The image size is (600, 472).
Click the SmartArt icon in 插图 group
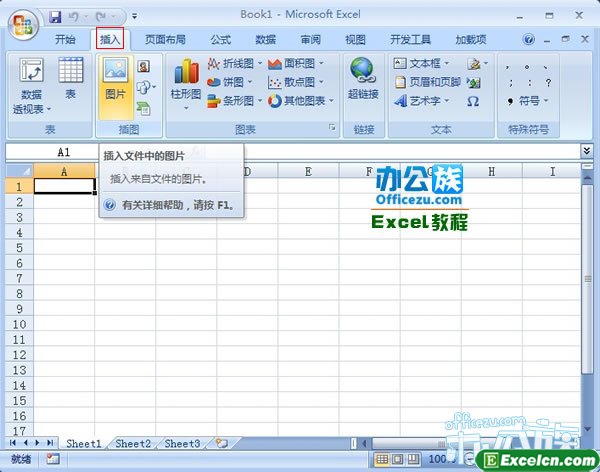click(143, 109)
